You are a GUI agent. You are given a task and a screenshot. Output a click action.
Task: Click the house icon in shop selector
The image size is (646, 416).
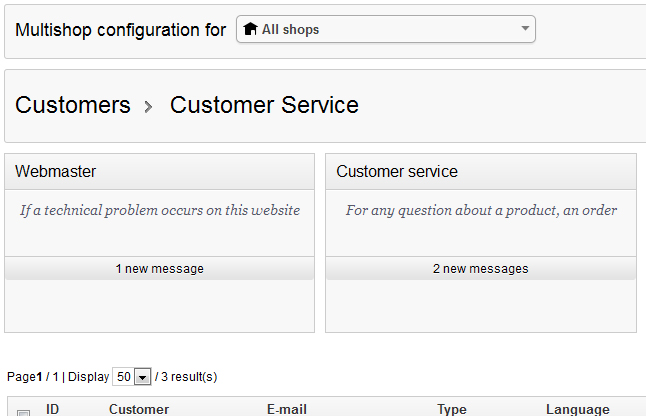point(250,30)
